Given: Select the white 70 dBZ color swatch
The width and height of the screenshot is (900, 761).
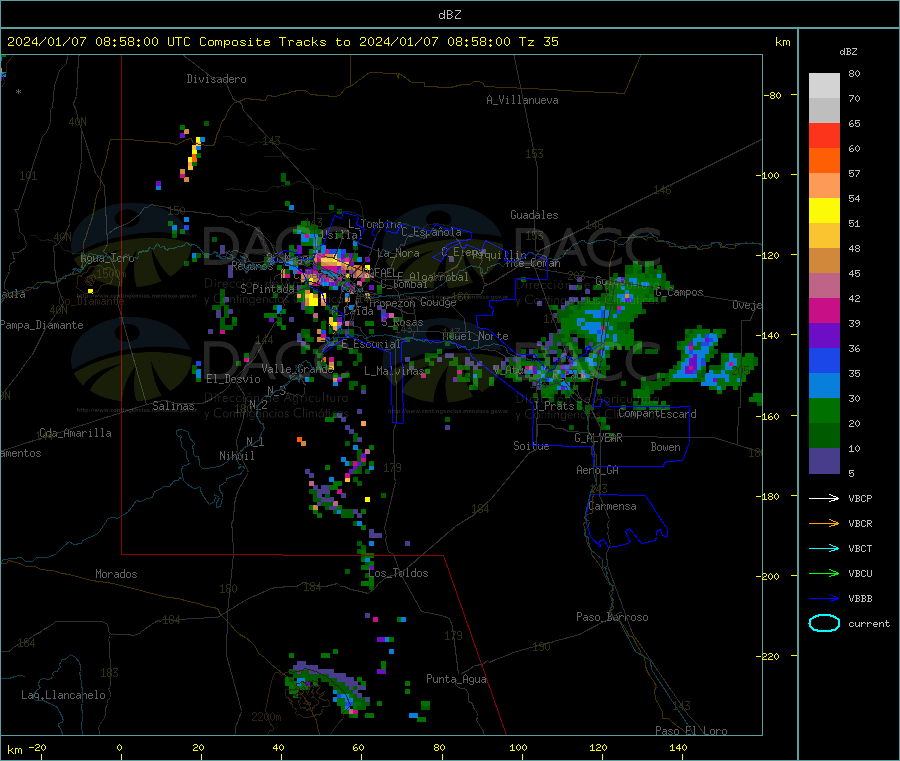Looking at the screenshot, I should click(x=824, y=86).
